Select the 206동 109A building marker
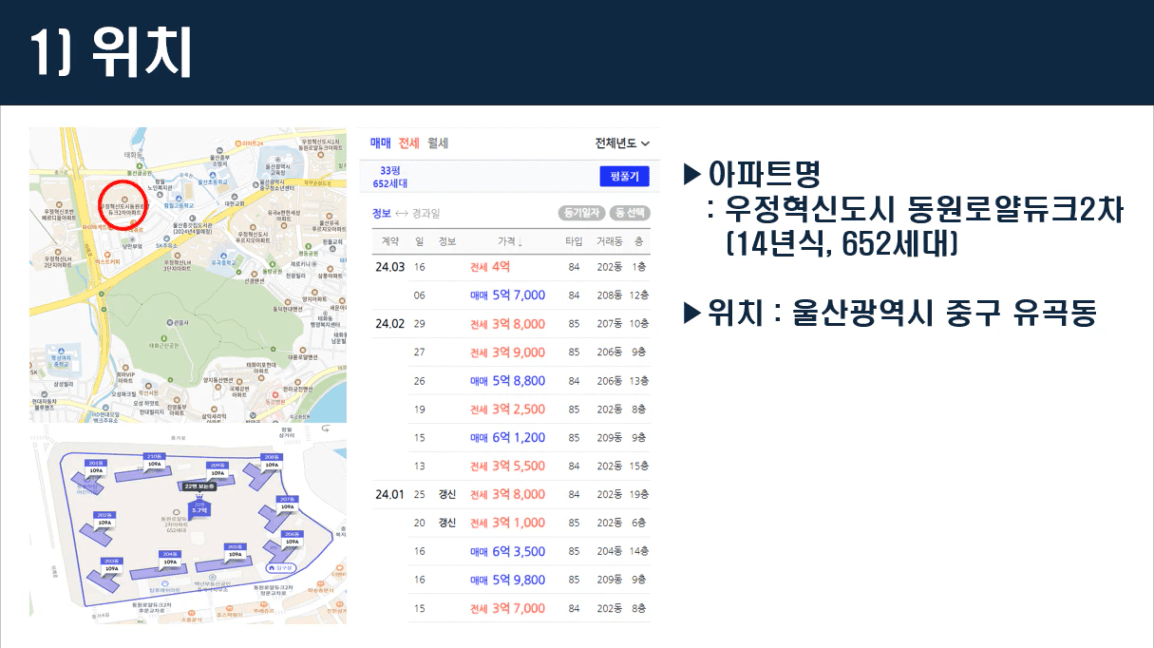This screenshot has width=1154, height=648. [x=292, y=538]
